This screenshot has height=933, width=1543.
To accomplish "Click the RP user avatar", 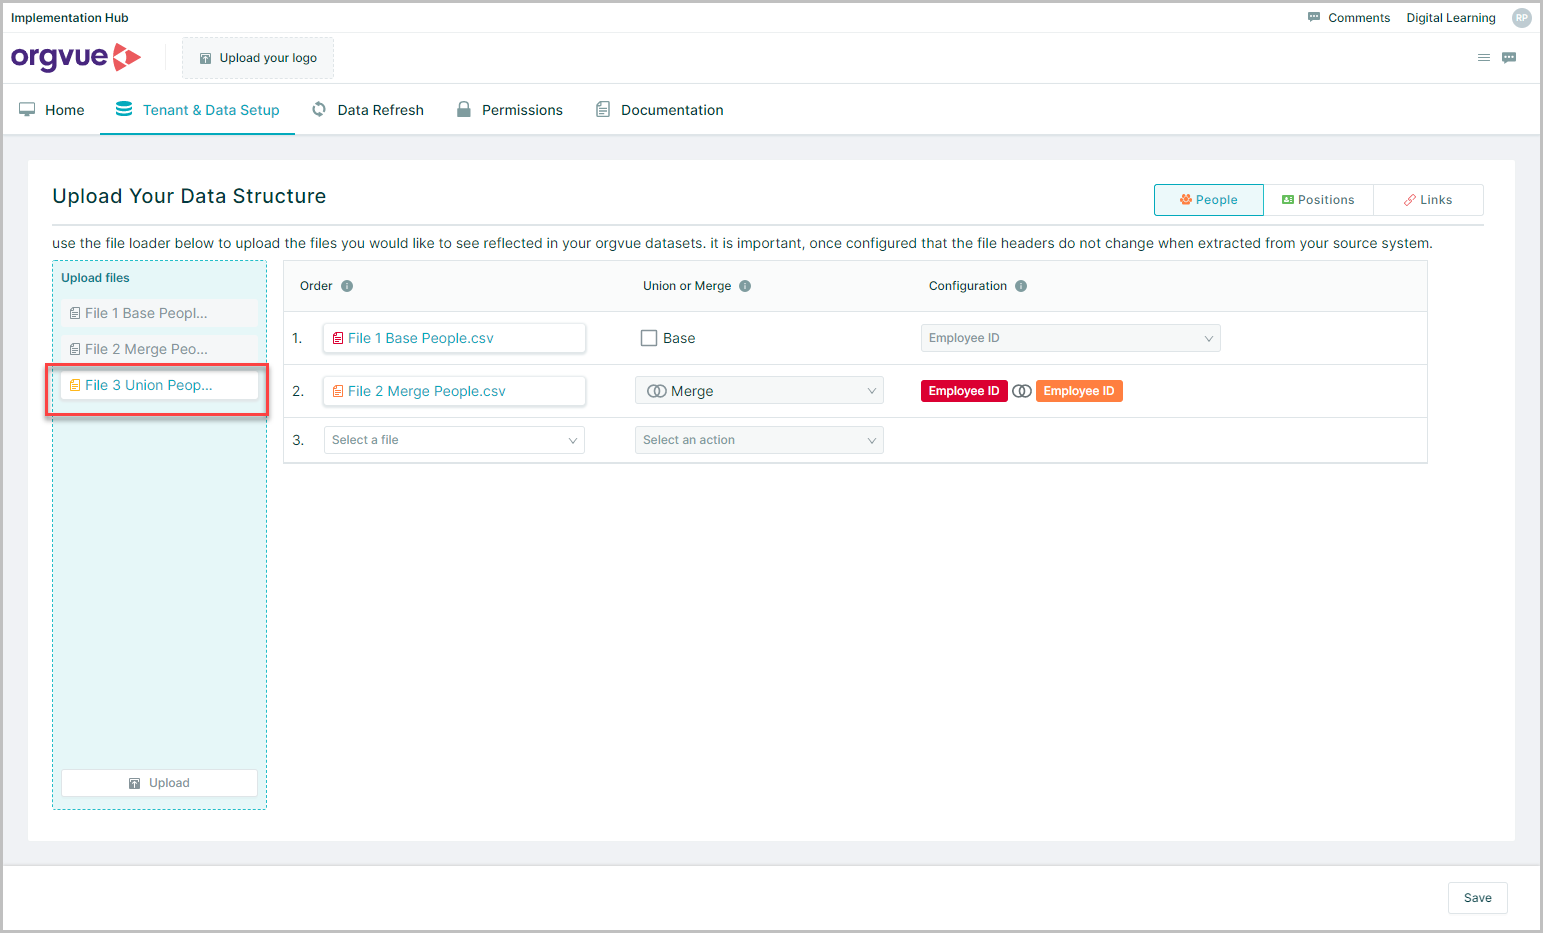I will pyautogui.click(x=1521, y=18).
